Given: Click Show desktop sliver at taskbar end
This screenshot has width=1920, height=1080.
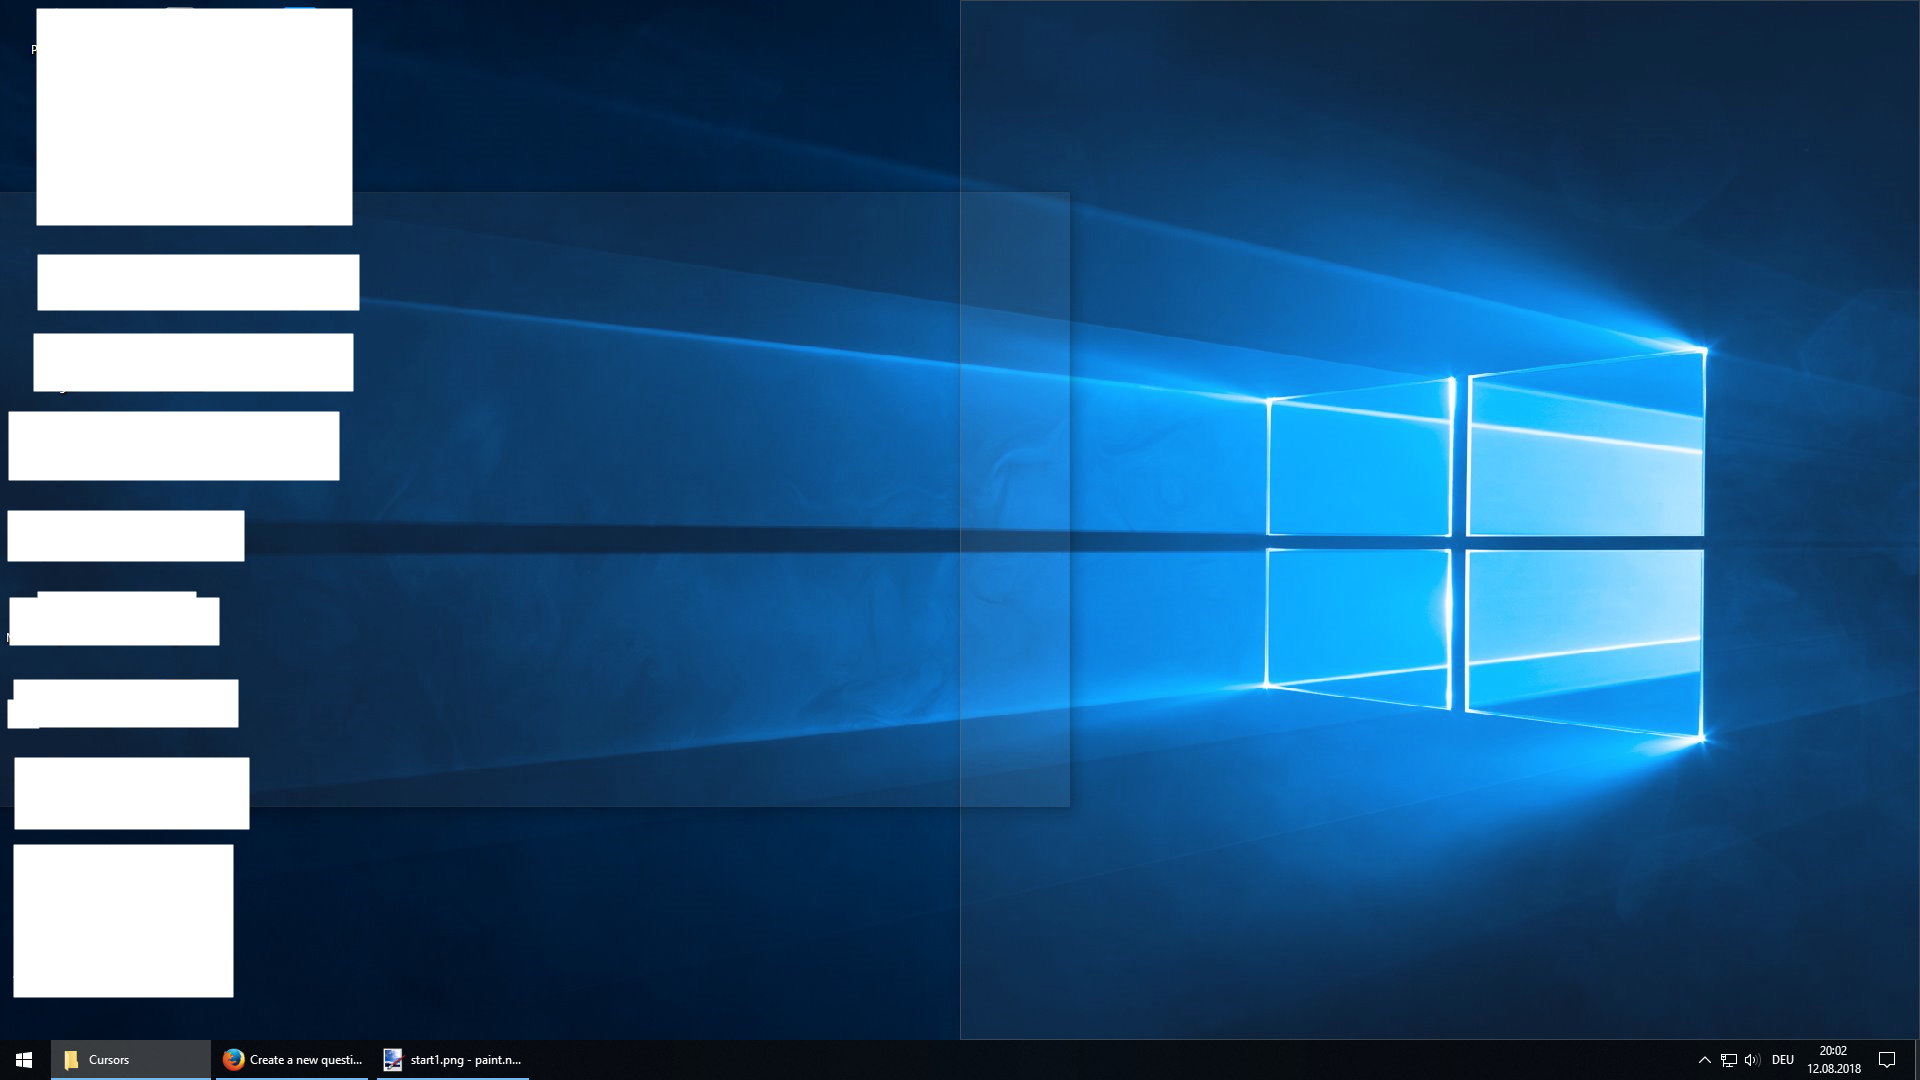Looking at the screenshot, I should [1916, 1060].
